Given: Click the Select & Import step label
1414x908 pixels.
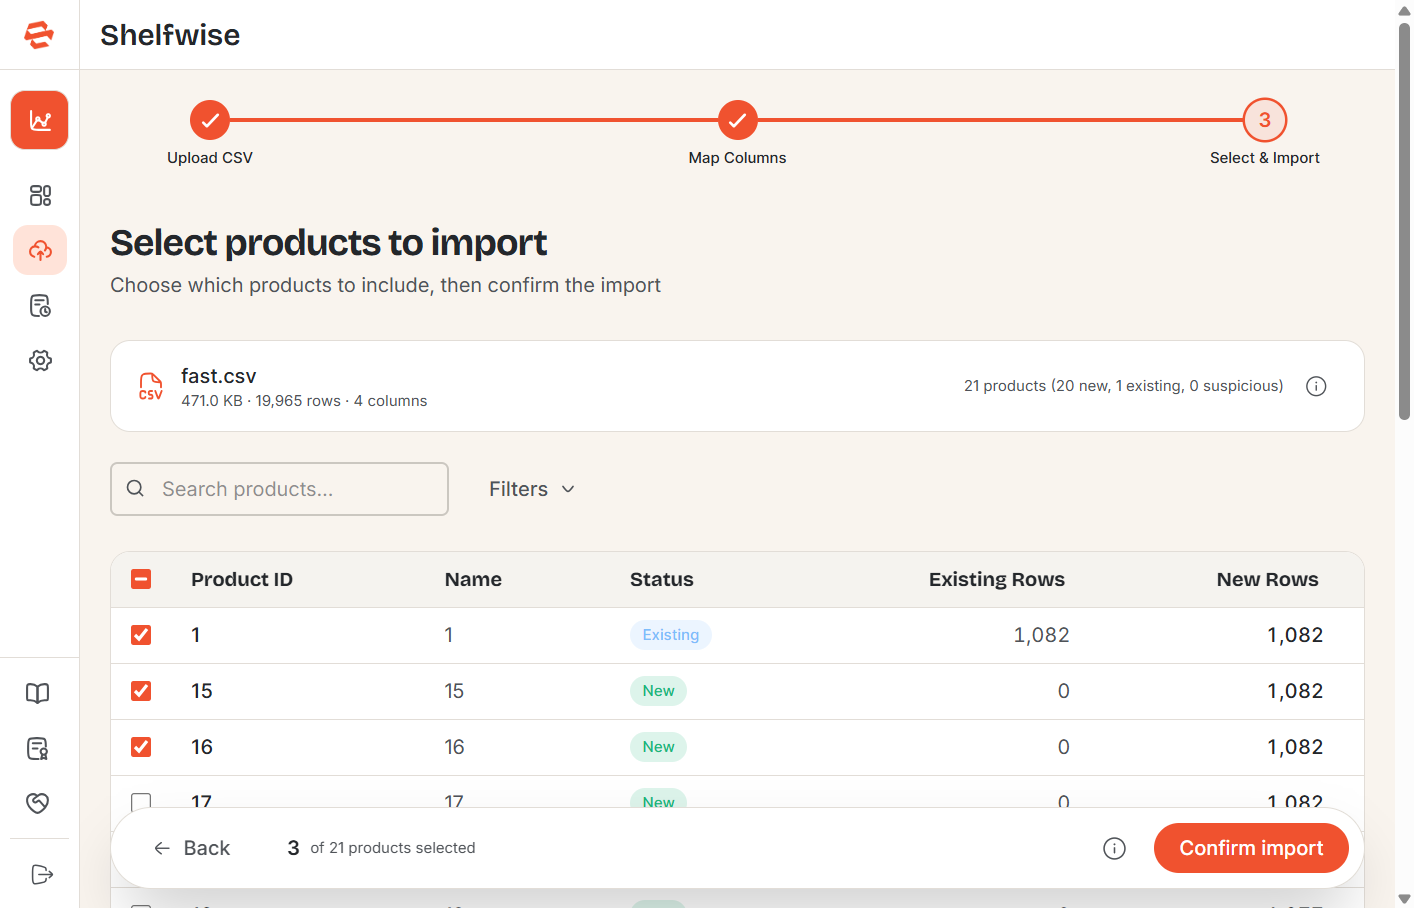Looking at the screenshot, I should [1265, 158].
